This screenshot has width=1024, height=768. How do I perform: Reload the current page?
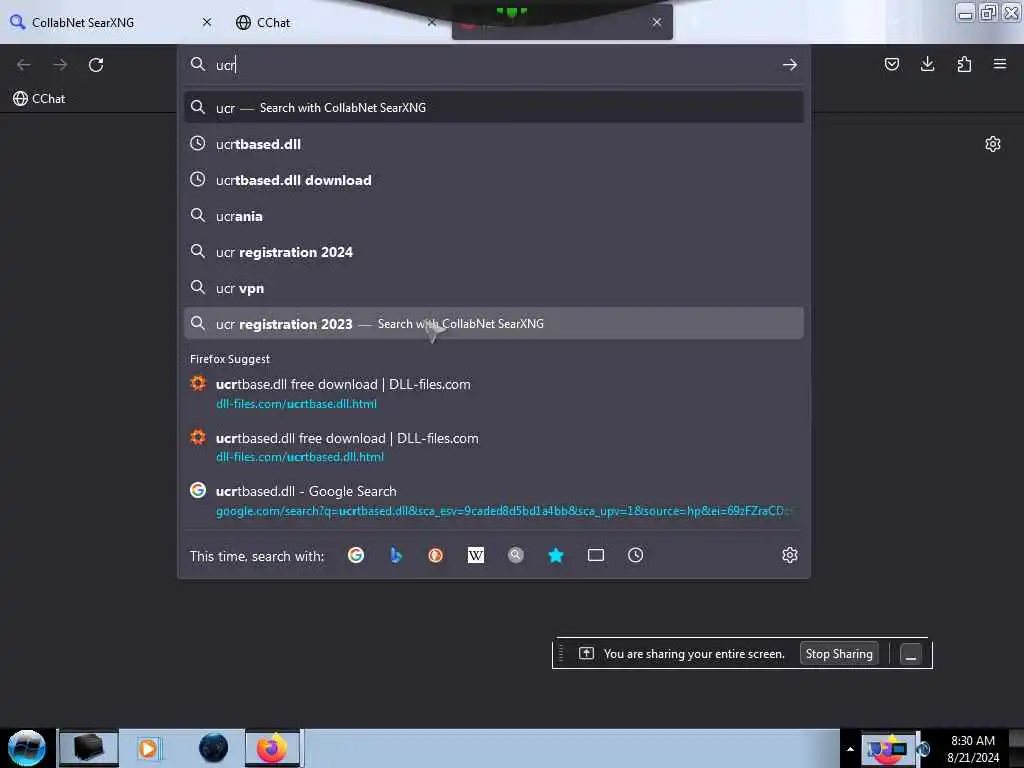[96, 65]
